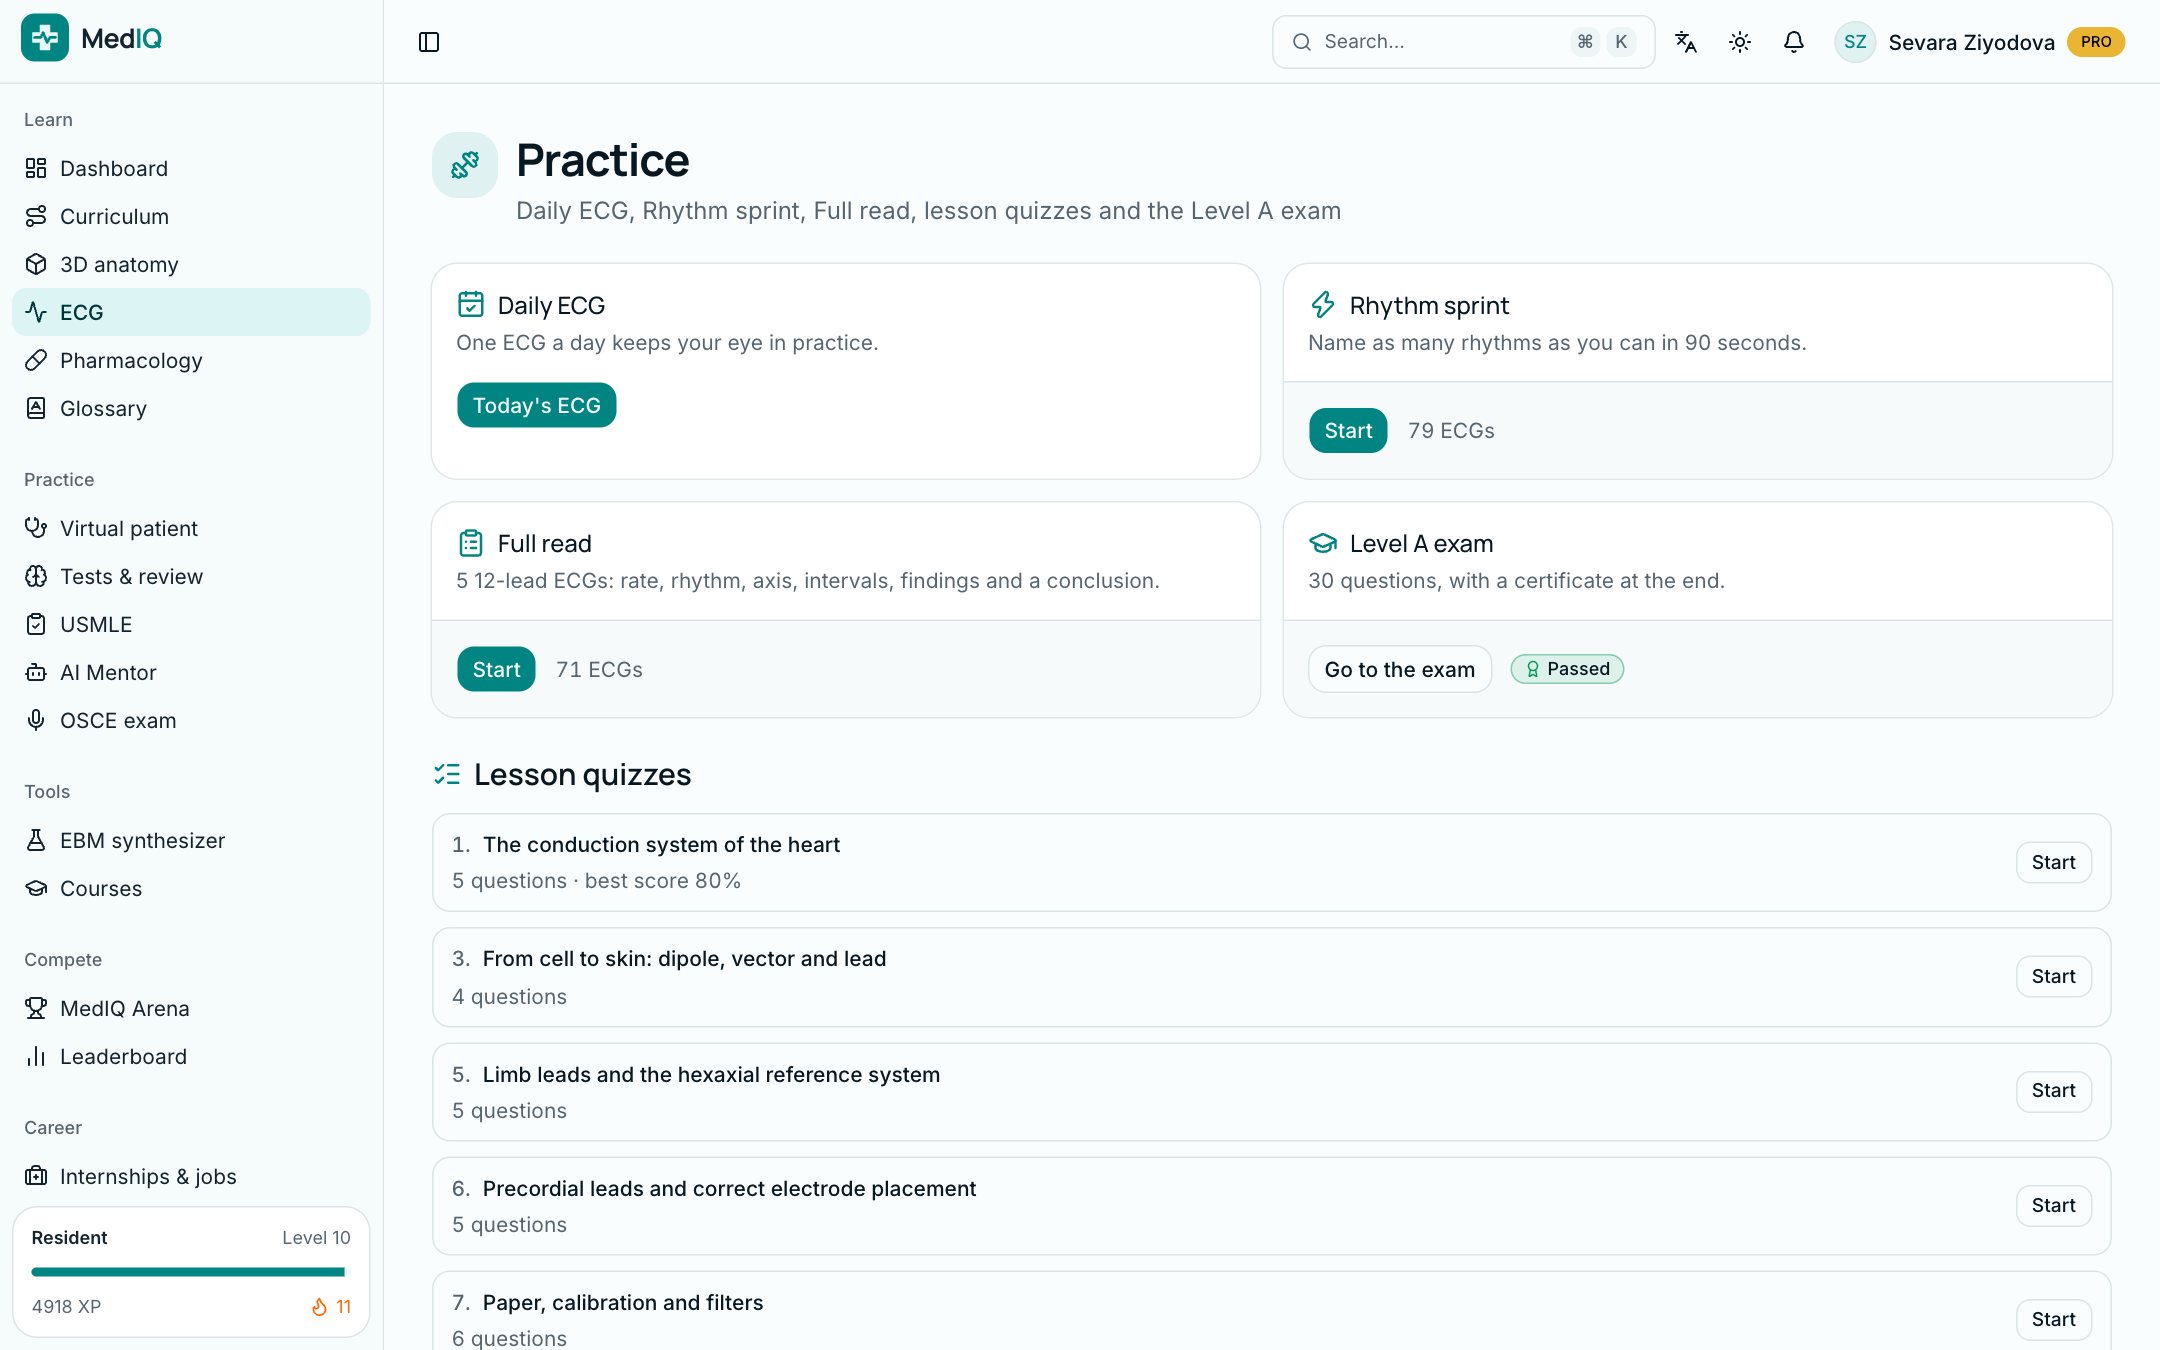Open Curriculum in the sidebar
Image resolution: width=2160 pixels, height=1350 pixels.
click(191, 216)
